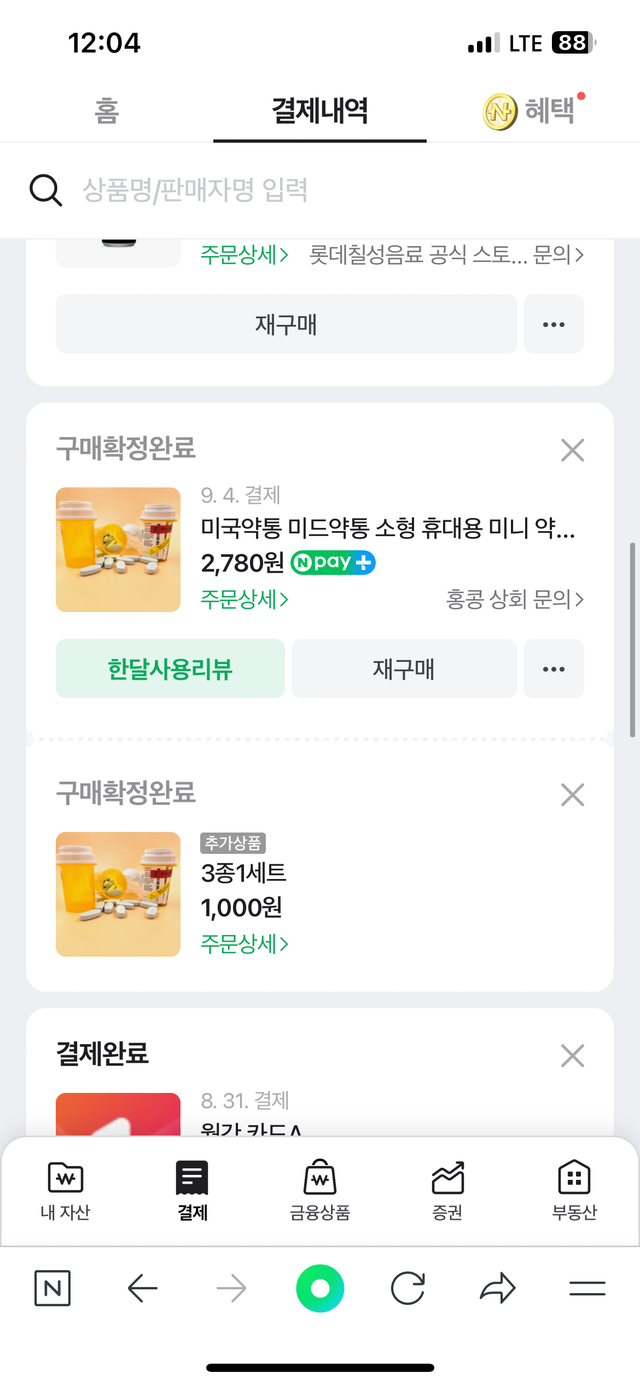Go to 부동산 real estate icon
This screenshot has width=640, height=1385.
tap(574, 1179)
